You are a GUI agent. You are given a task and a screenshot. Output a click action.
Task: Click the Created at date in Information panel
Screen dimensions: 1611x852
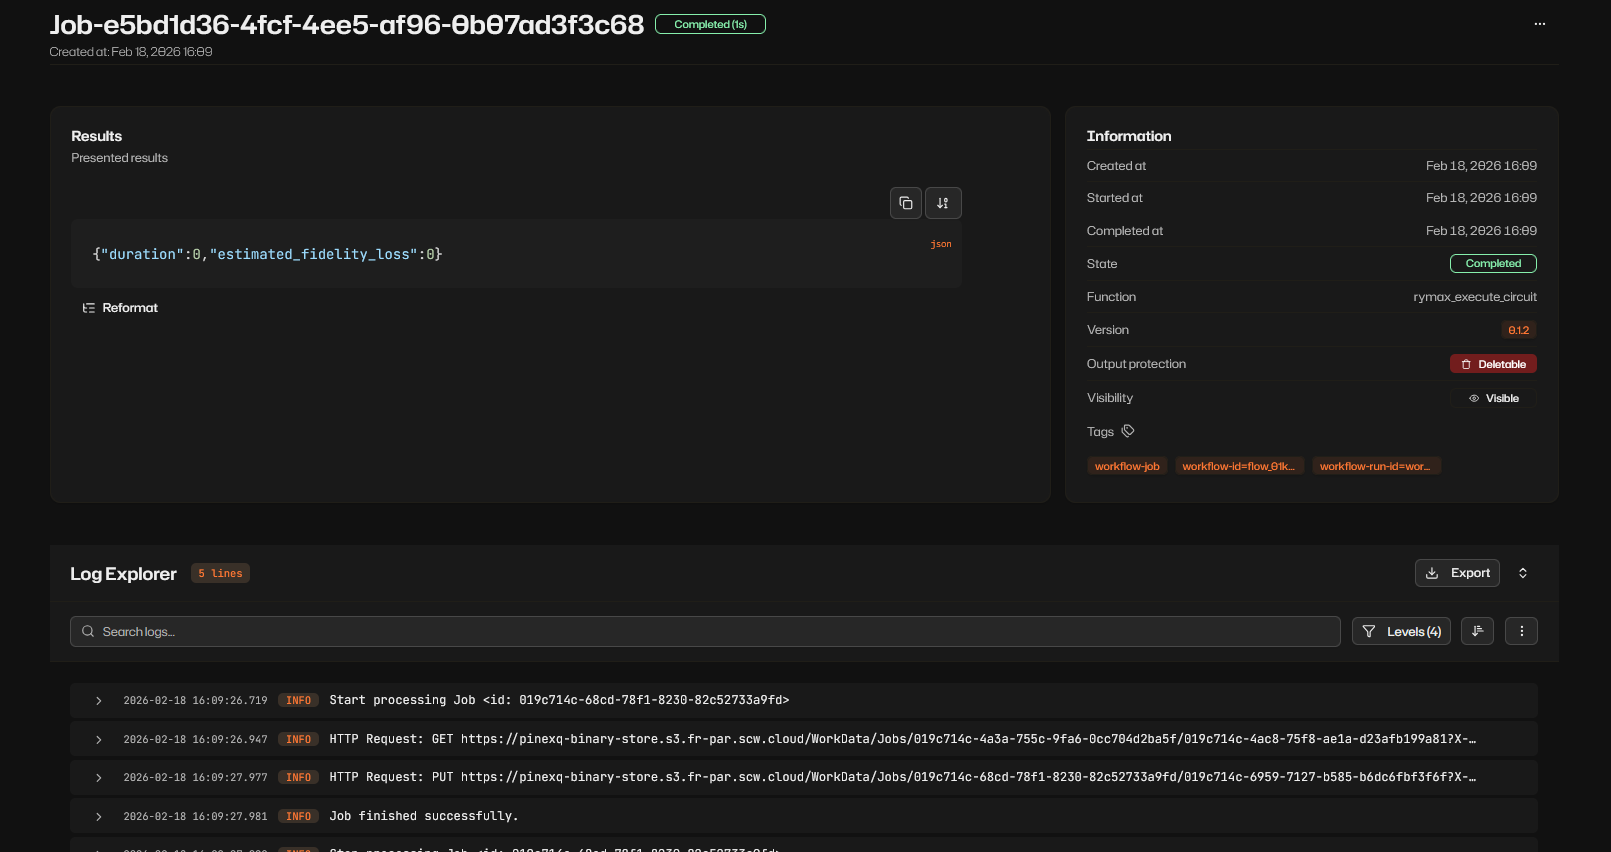click(x=1481, y=166)
